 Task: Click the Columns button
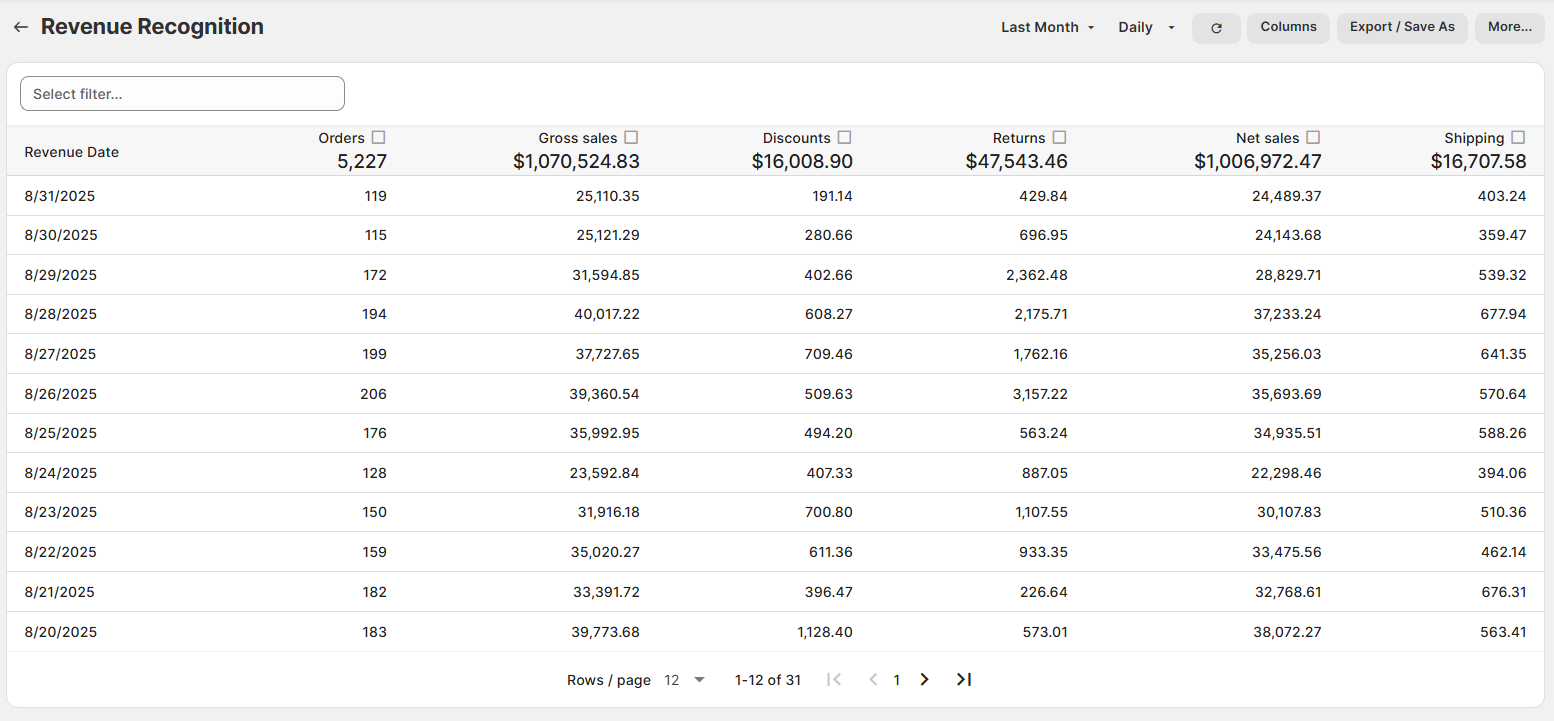(1288, 28)
